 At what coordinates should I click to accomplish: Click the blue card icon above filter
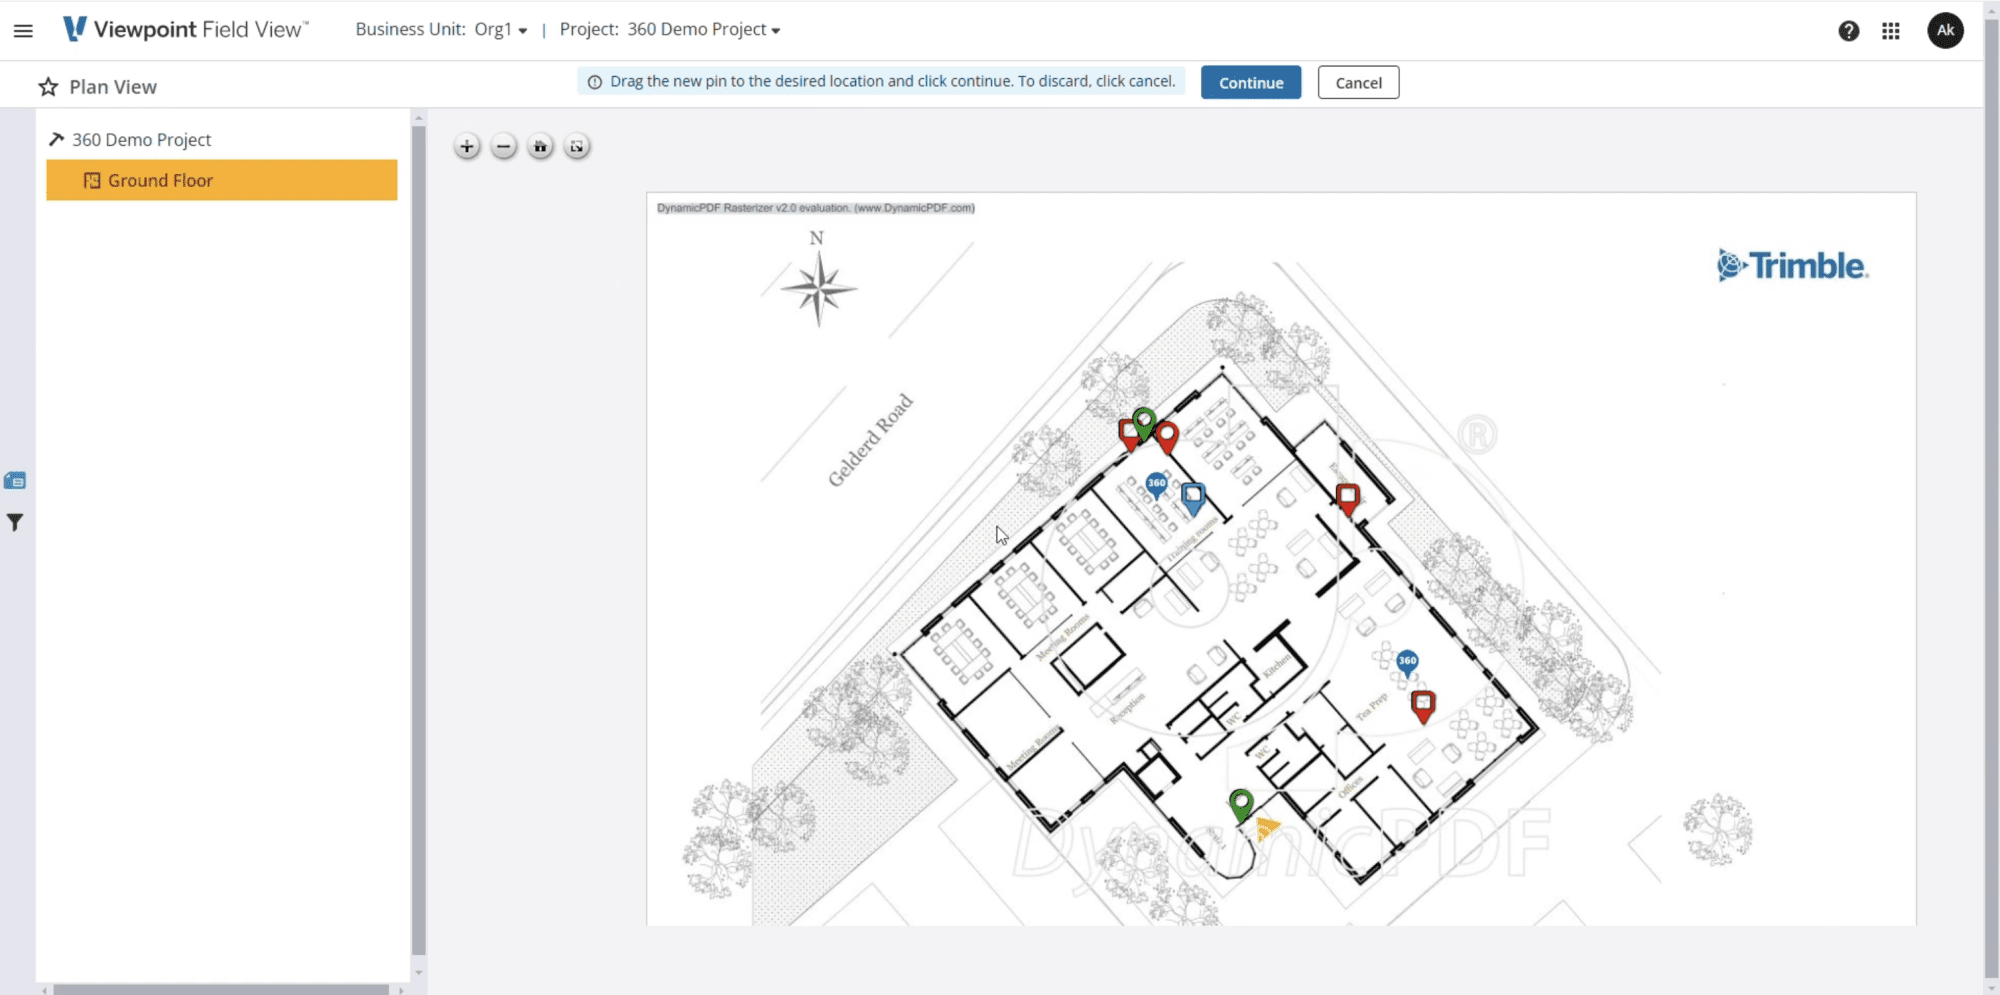click(x=15, y=481)
